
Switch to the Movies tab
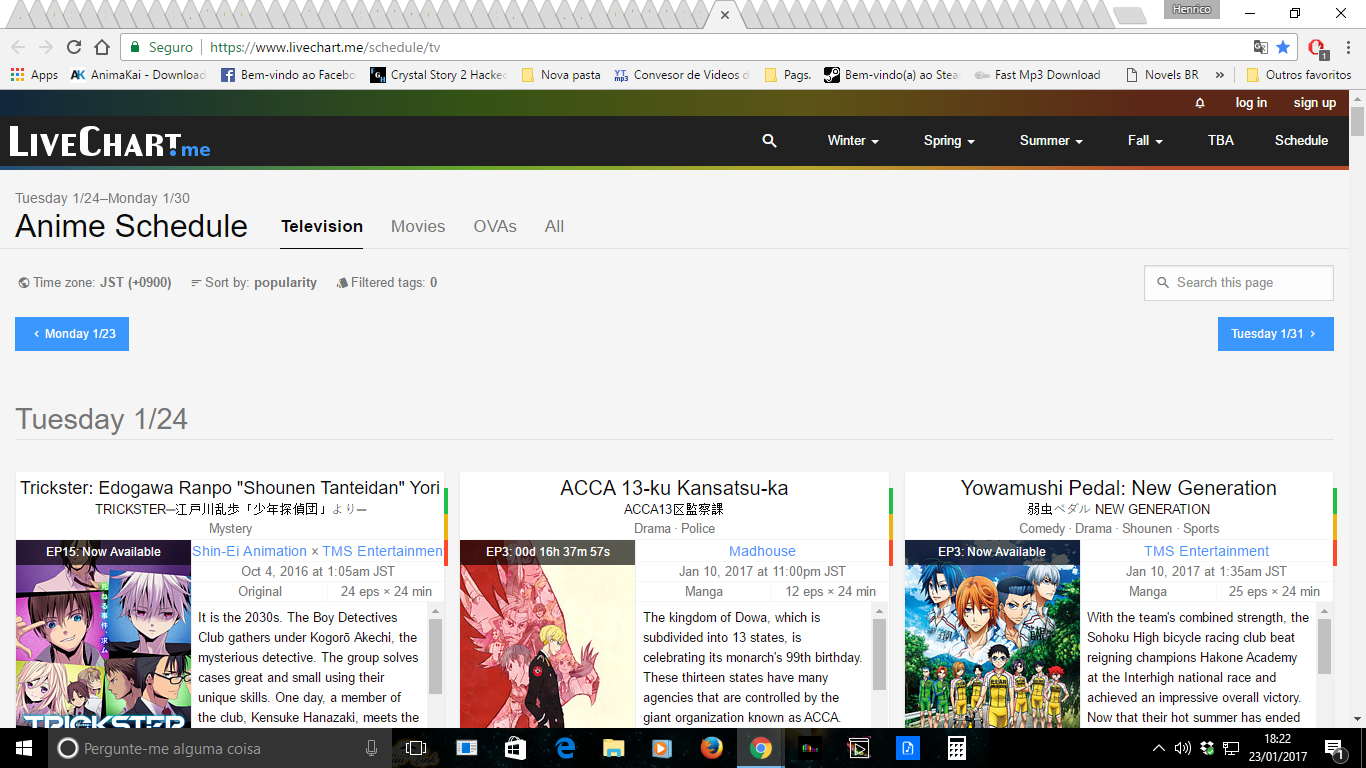click(418, 227)
